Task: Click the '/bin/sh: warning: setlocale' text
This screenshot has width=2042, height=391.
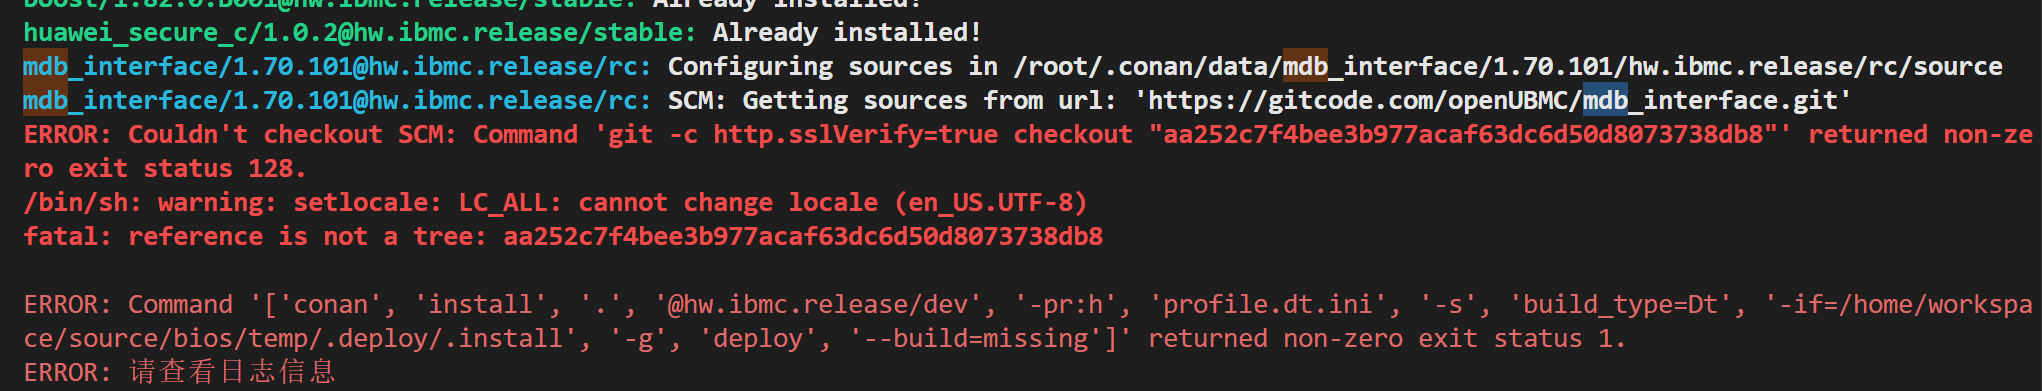Action: pyautogui.click(x=232, y=203)
